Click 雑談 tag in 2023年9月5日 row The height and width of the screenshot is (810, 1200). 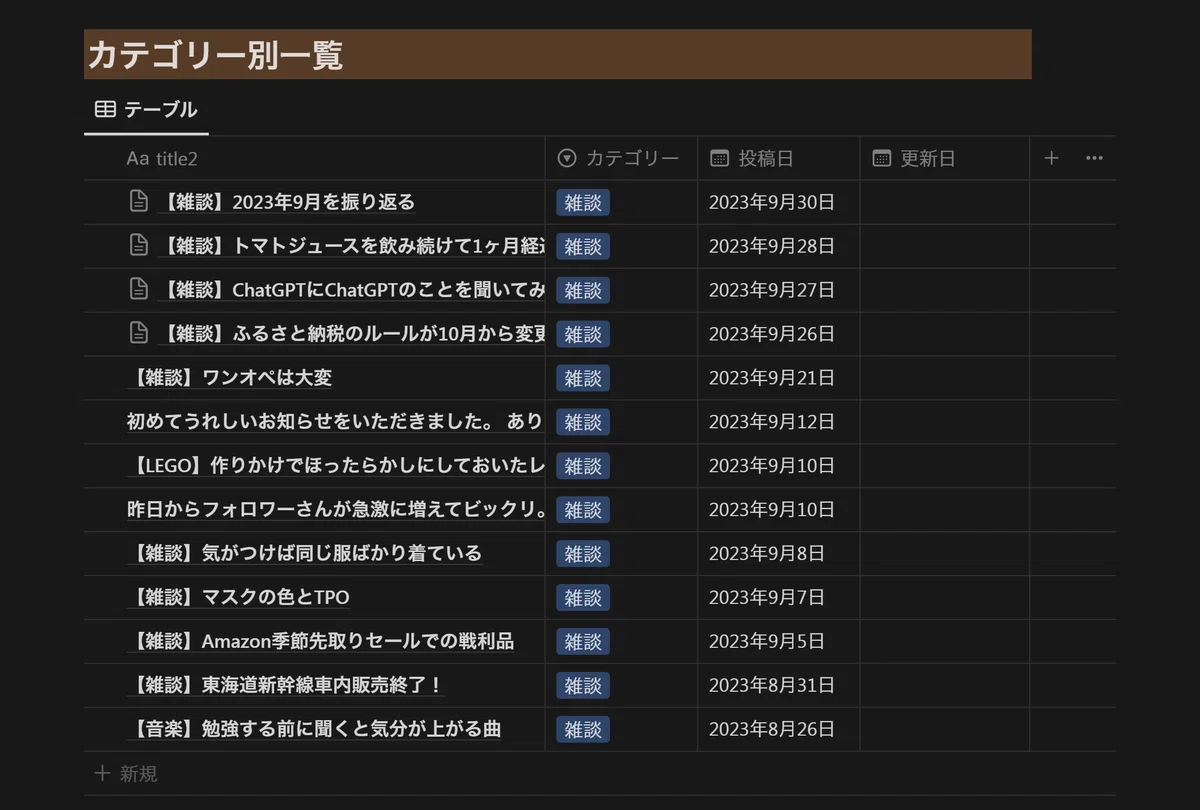[583, 643]
